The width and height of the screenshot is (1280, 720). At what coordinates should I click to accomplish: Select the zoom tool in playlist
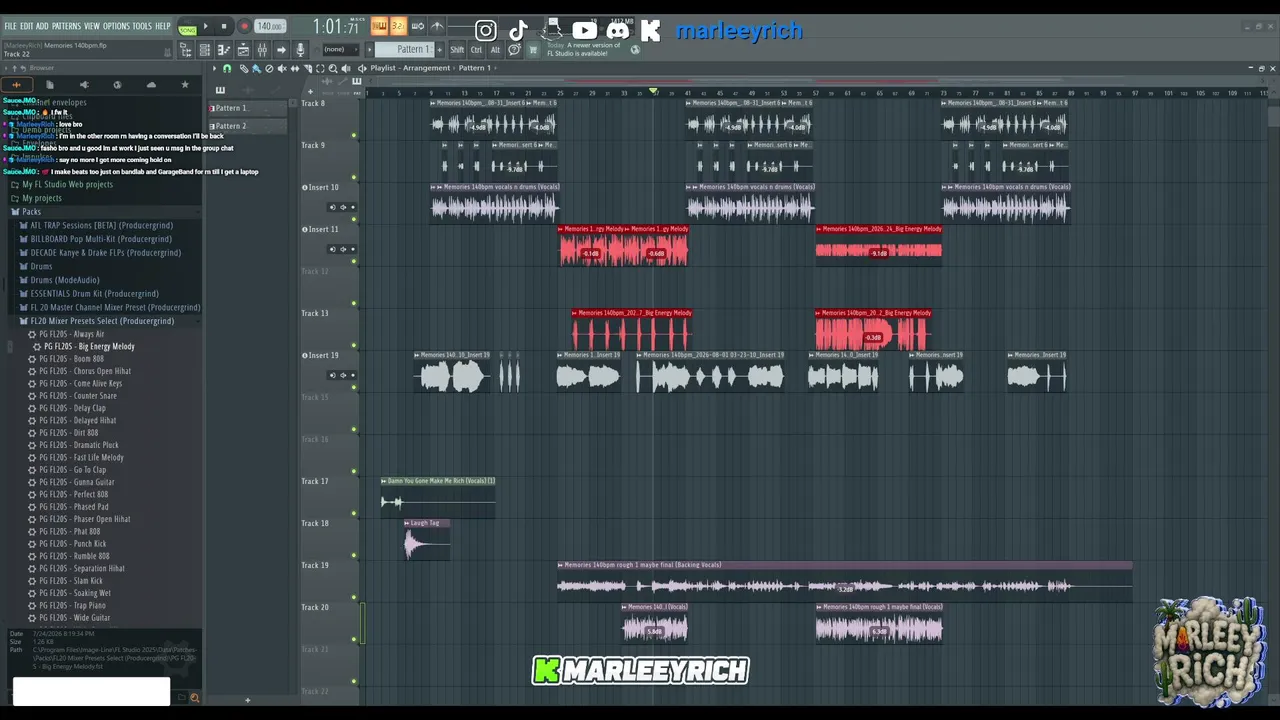pyautogui.click(x=333, y=68)
